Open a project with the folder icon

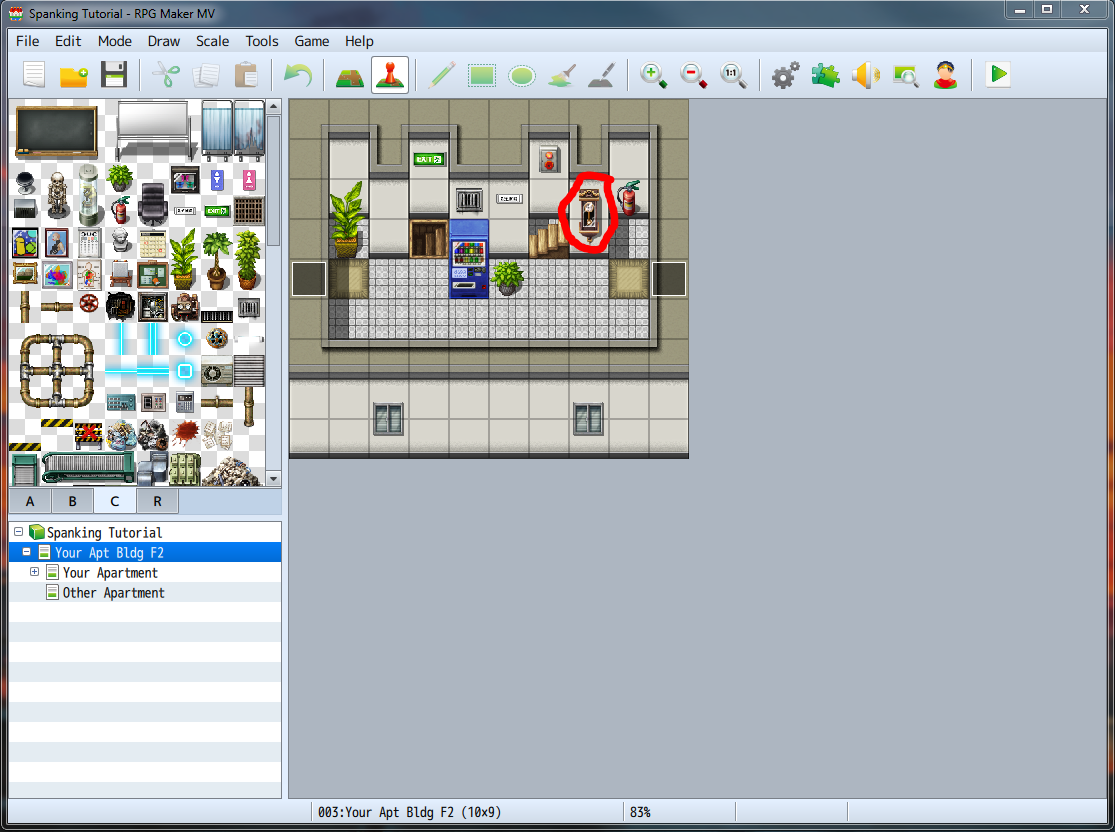(x=74, y=75)
